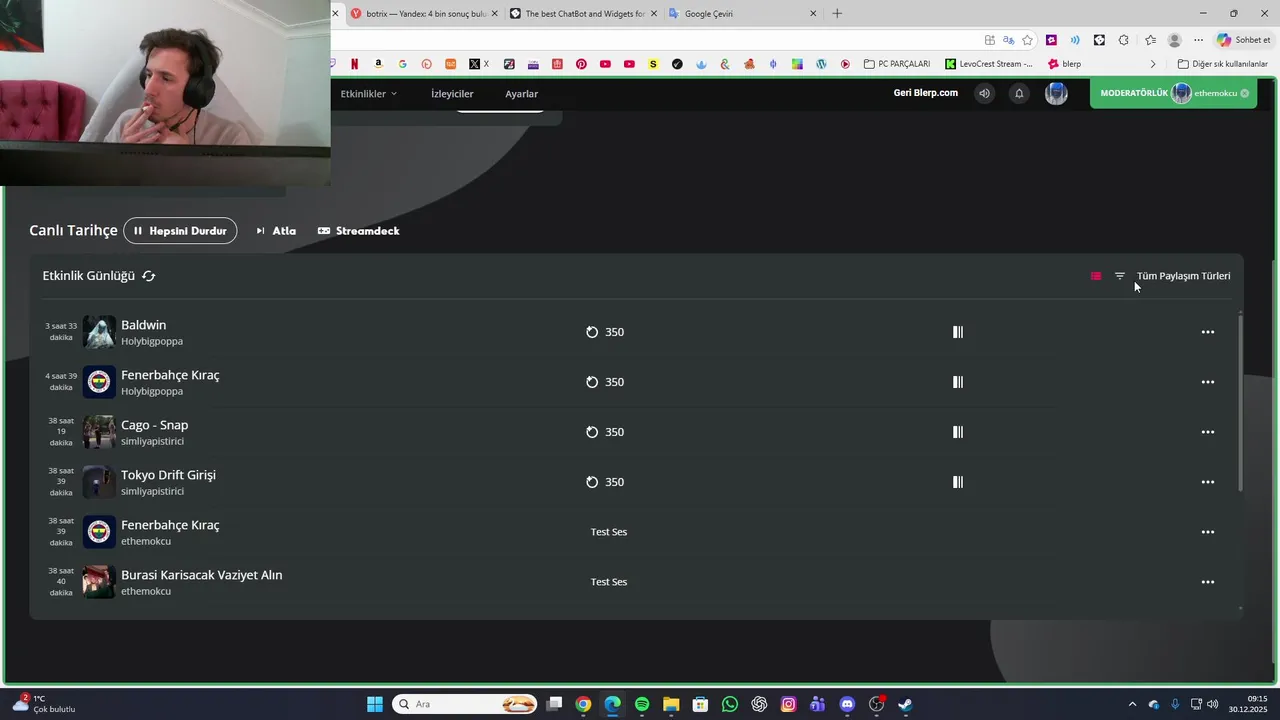
Task: Click the Baldwin sound thumbnail
Action: (x=99, y=332)
